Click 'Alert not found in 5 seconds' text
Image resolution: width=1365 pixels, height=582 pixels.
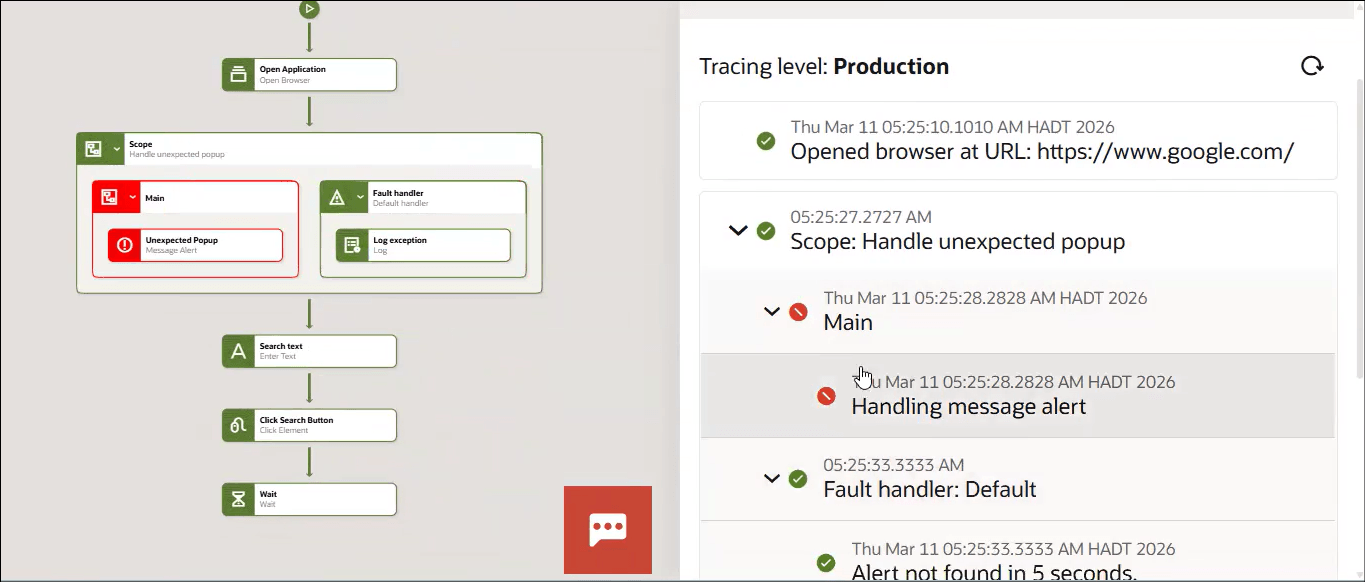pyautogui.click(x=995, y=572)
